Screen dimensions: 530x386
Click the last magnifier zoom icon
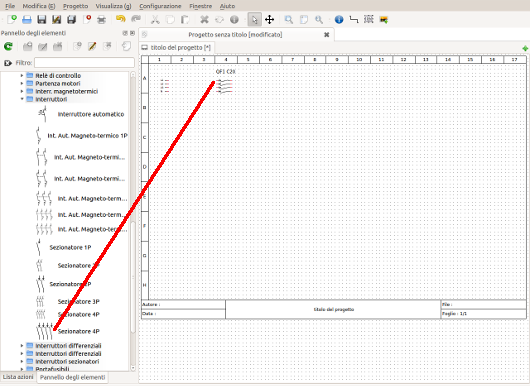[x=319, y=20]
